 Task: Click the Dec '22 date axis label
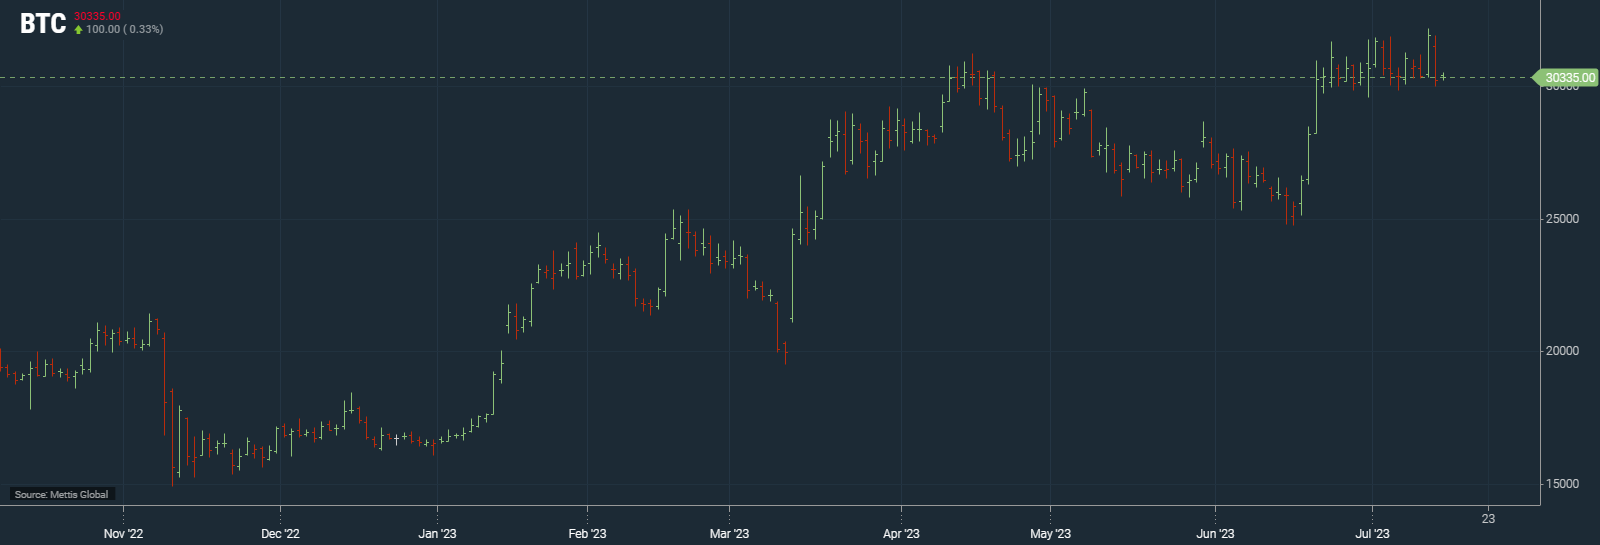click(x=280, y=534)
